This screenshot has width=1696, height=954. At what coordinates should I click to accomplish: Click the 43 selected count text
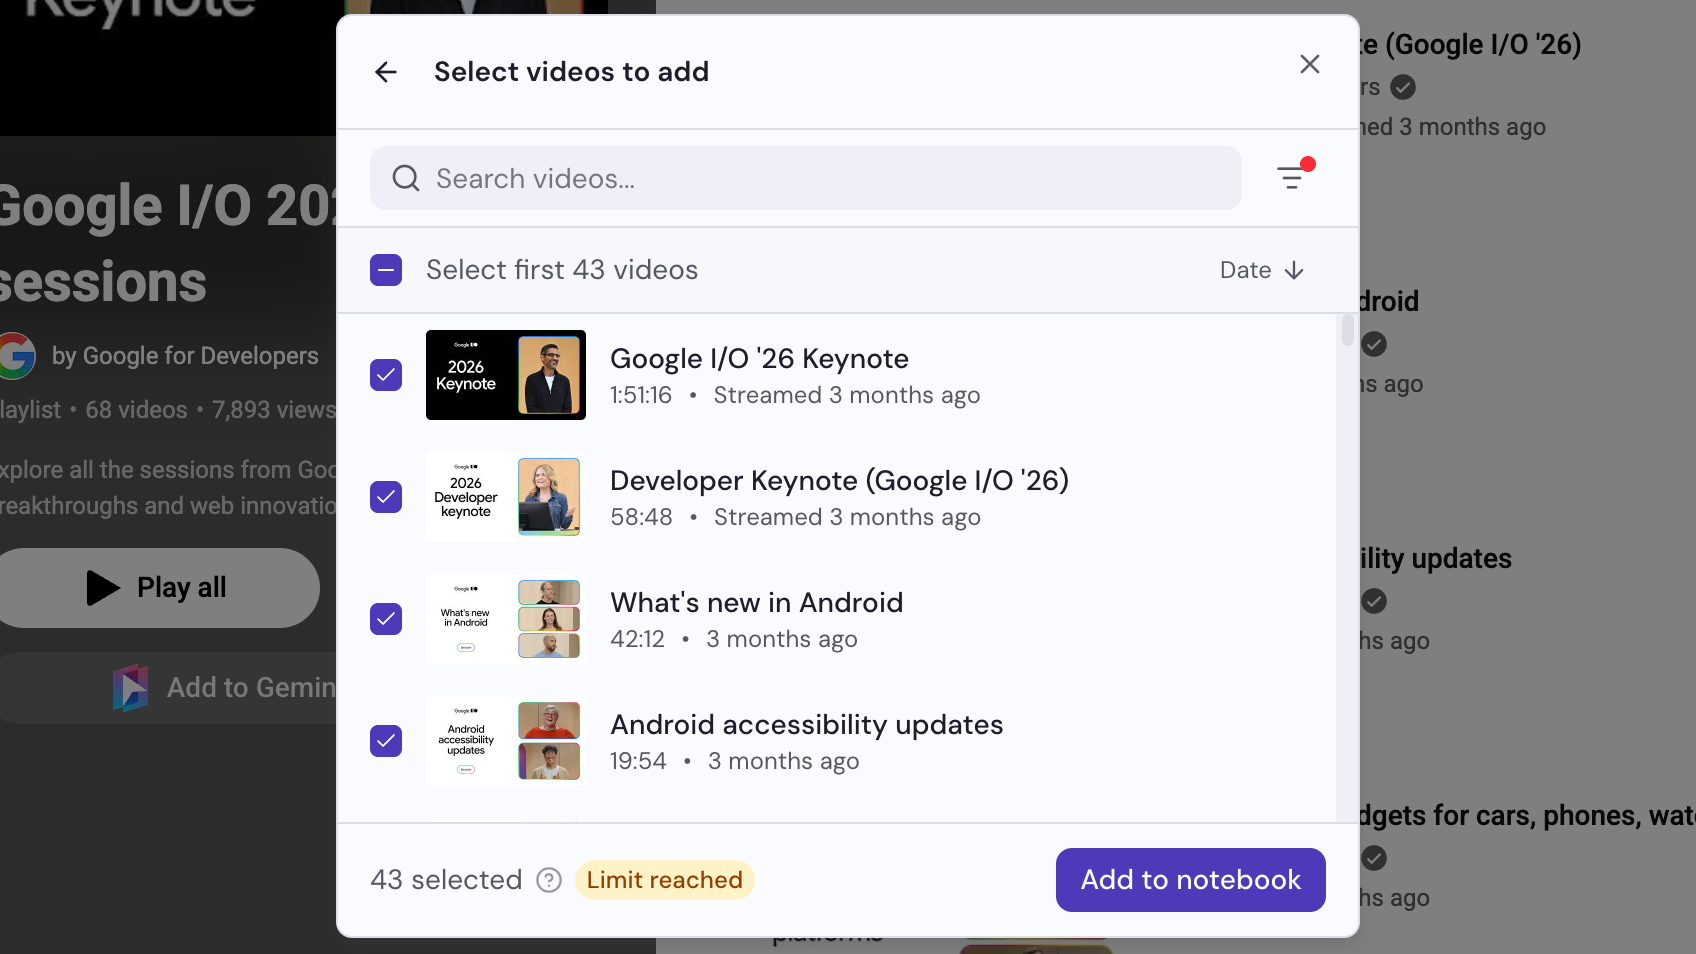pos(446,880)
